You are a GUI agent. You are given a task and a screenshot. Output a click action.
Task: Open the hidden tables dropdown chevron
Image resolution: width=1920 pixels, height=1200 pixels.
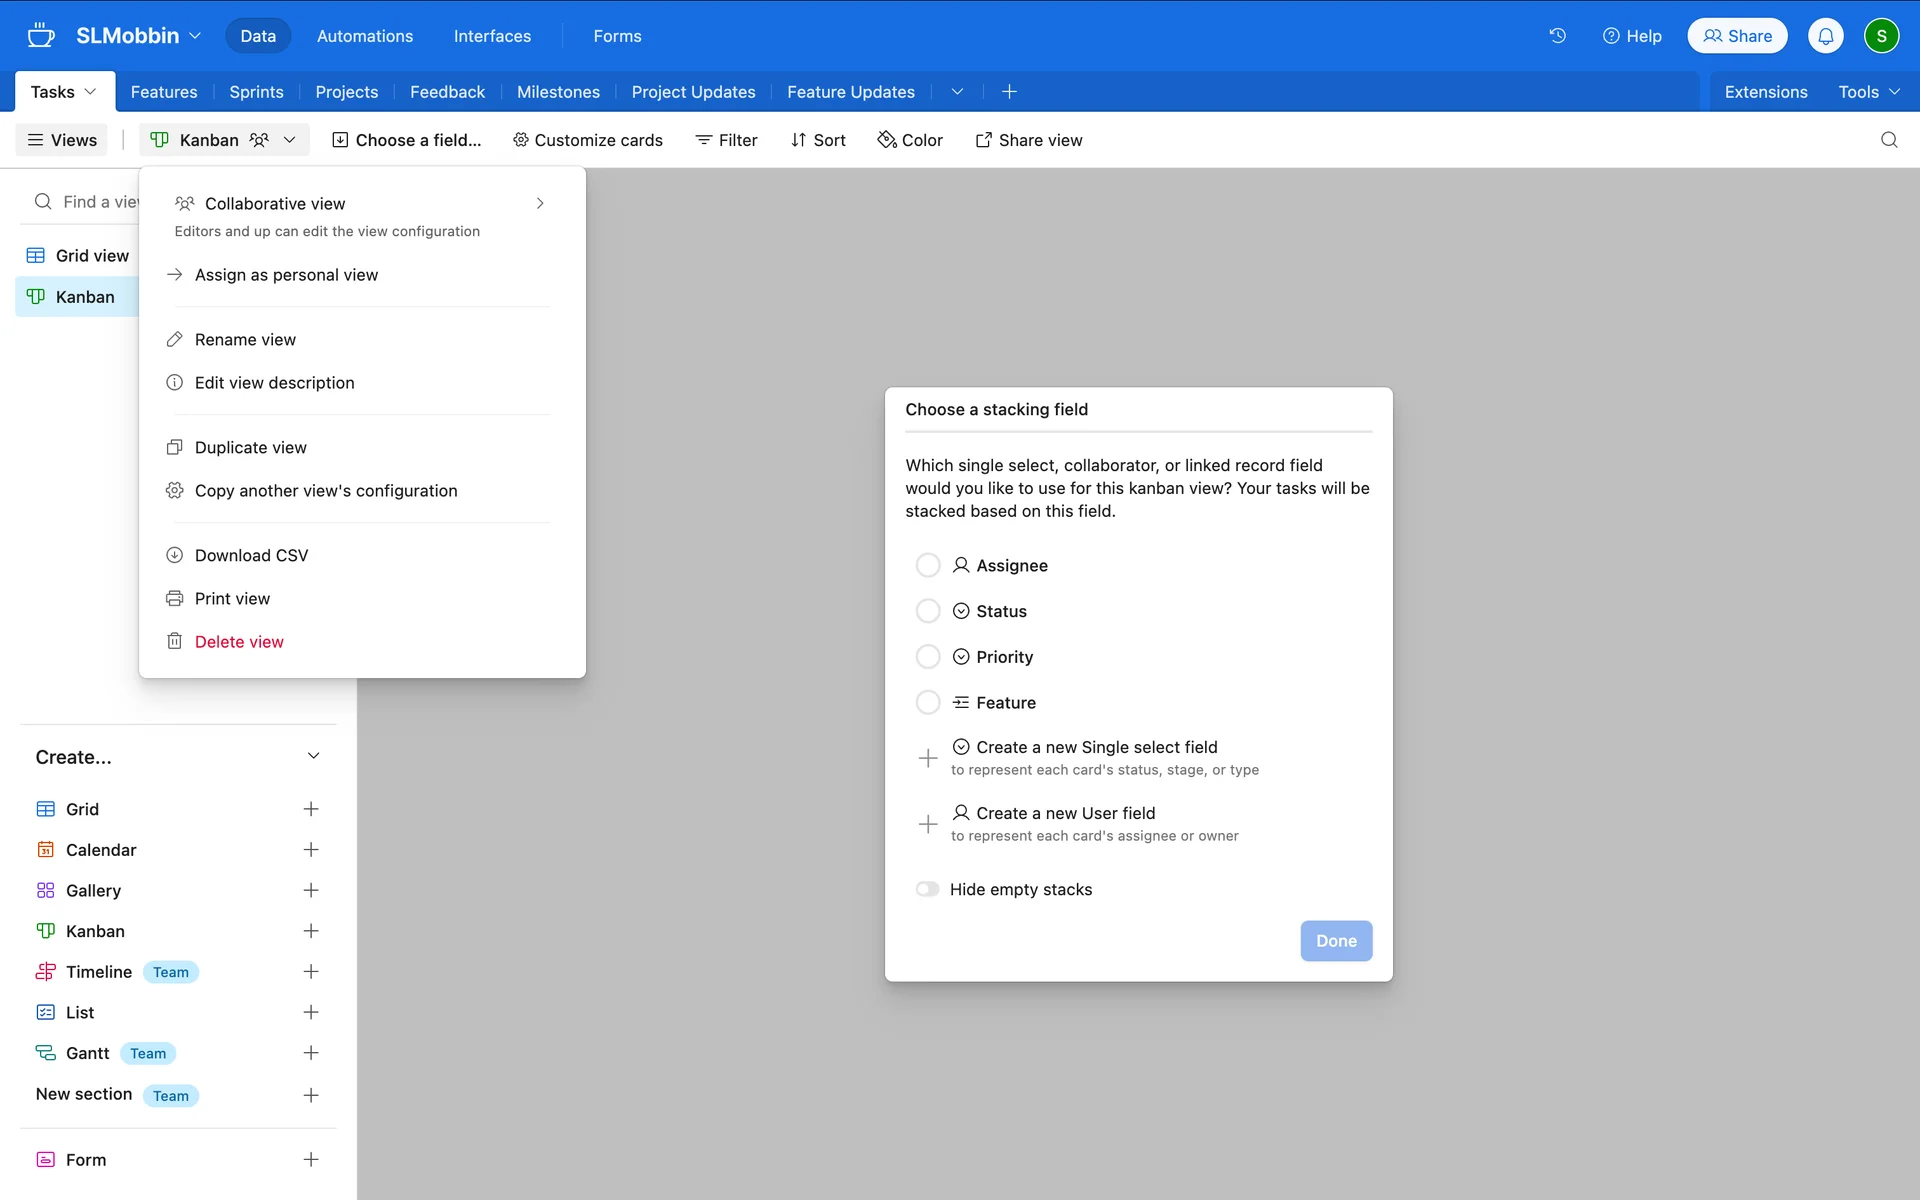coord(957,92)
